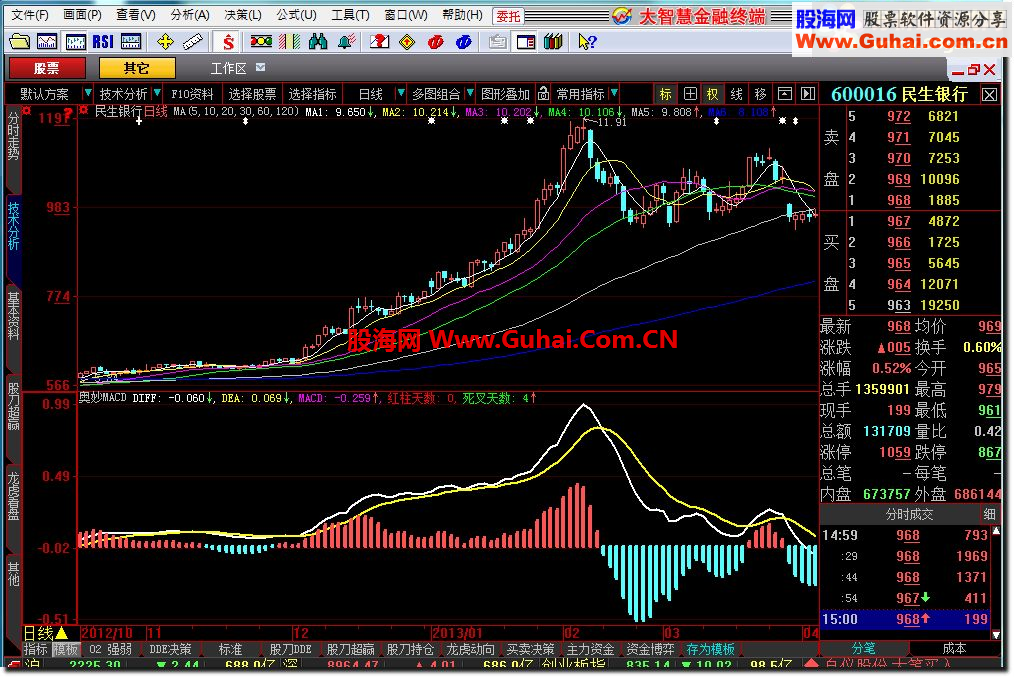Switch to the 成本 tab
This screenshot has height=677, width=1014.
(x=955, y=648)
